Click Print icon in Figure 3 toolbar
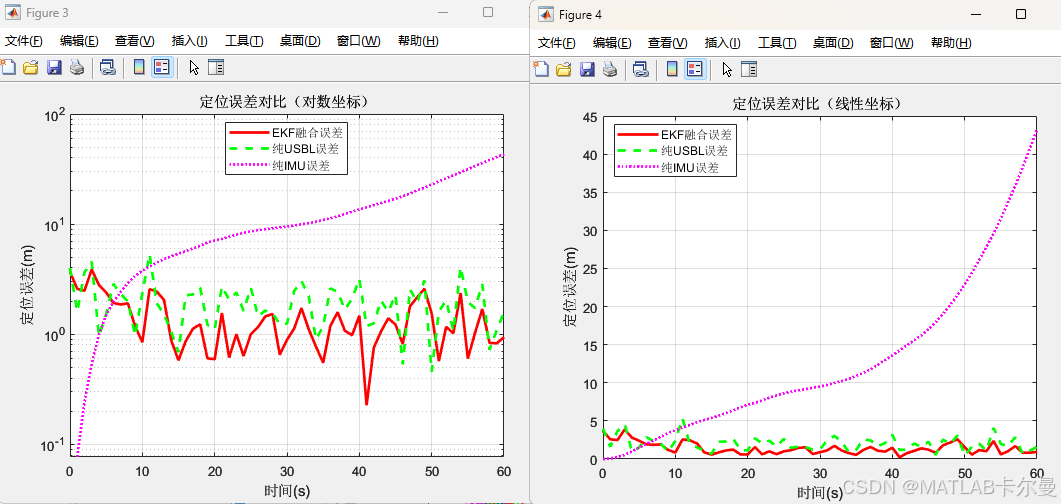The width and height of the screenshot is (1061, 504). [76, 67]
